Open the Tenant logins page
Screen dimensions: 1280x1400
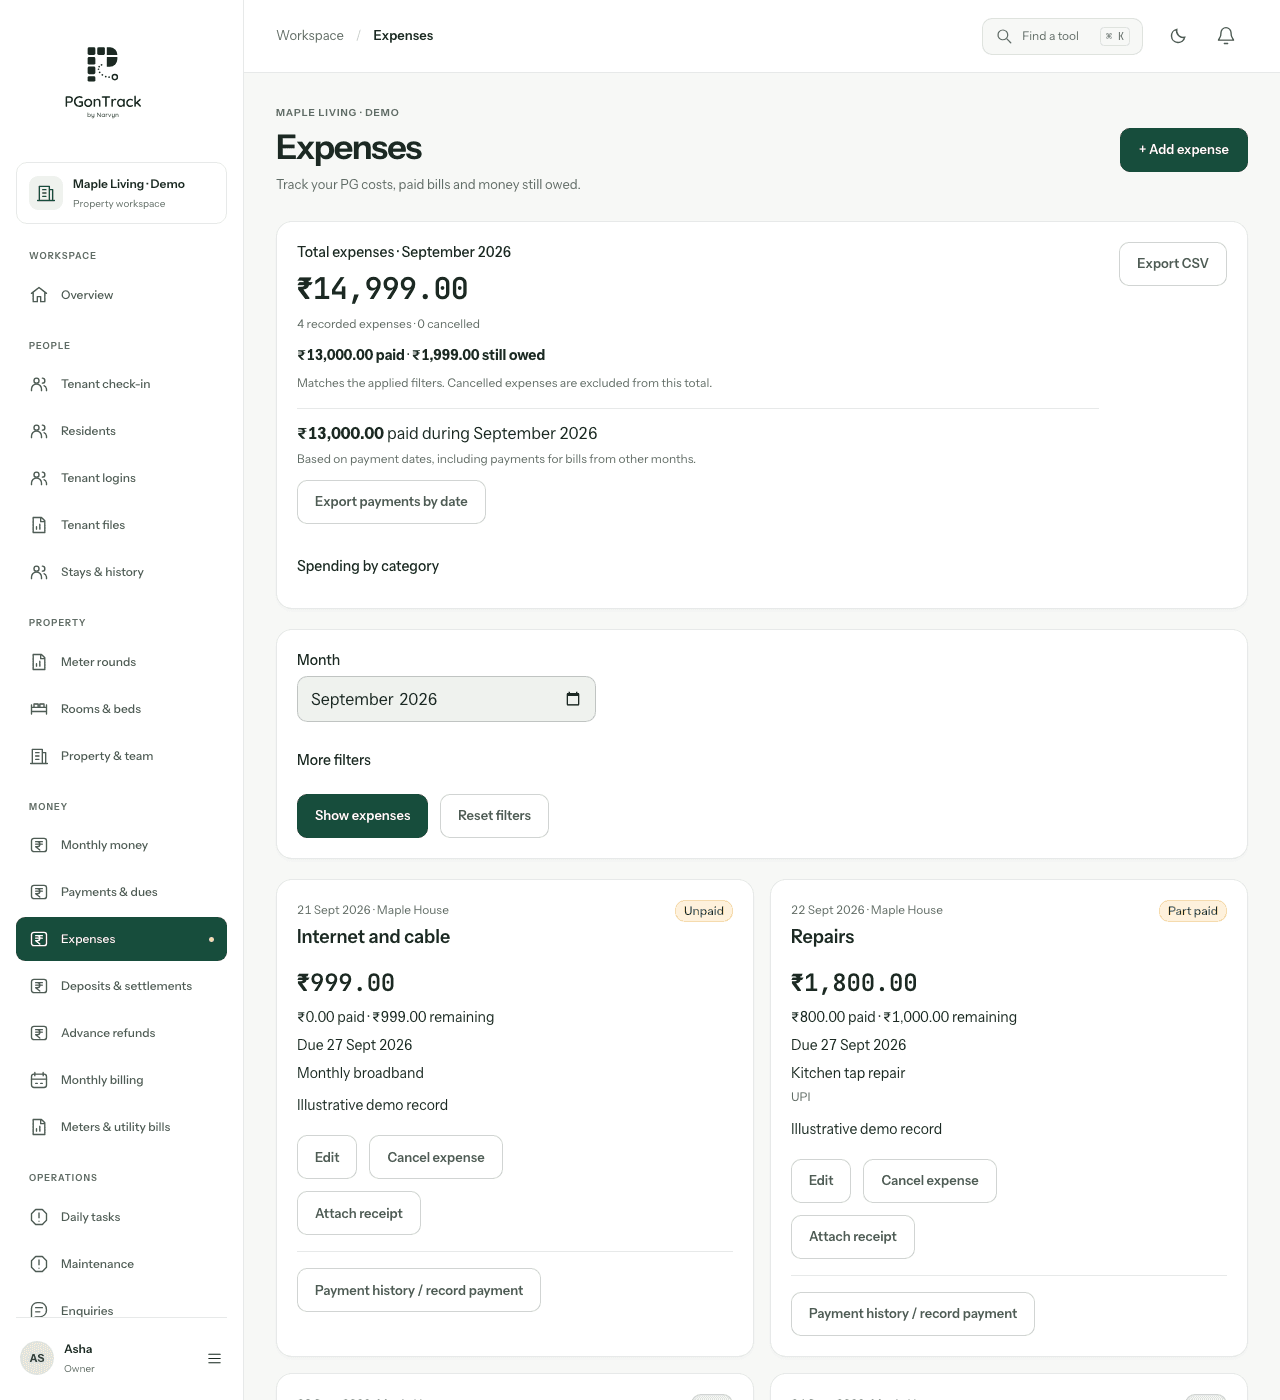pyautogui.click(x=121, y=478)
